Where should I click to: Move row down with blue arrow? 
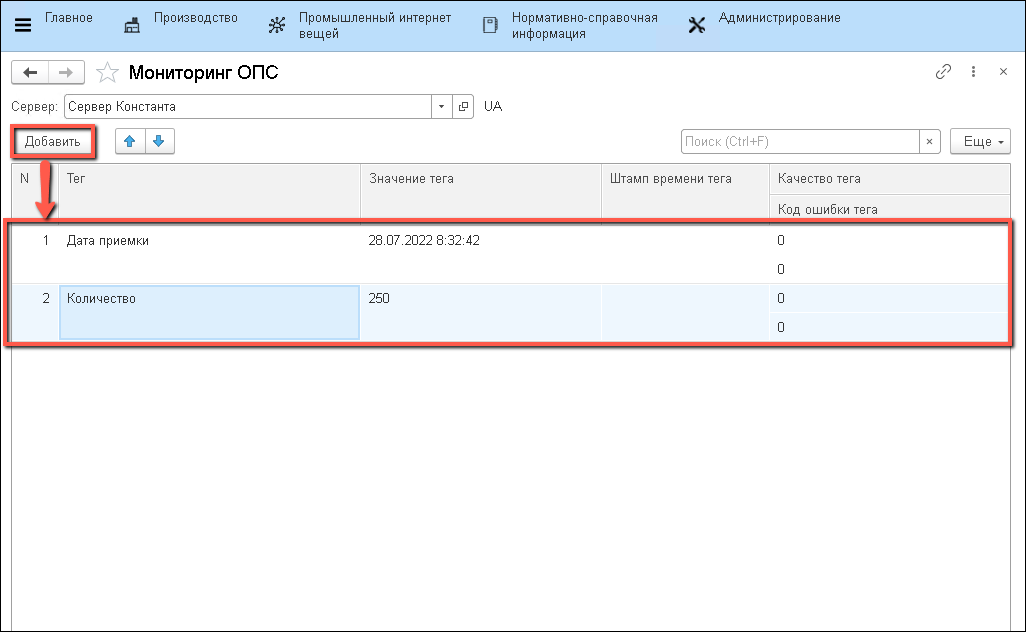pyautogui.click(x=160, y=142)
